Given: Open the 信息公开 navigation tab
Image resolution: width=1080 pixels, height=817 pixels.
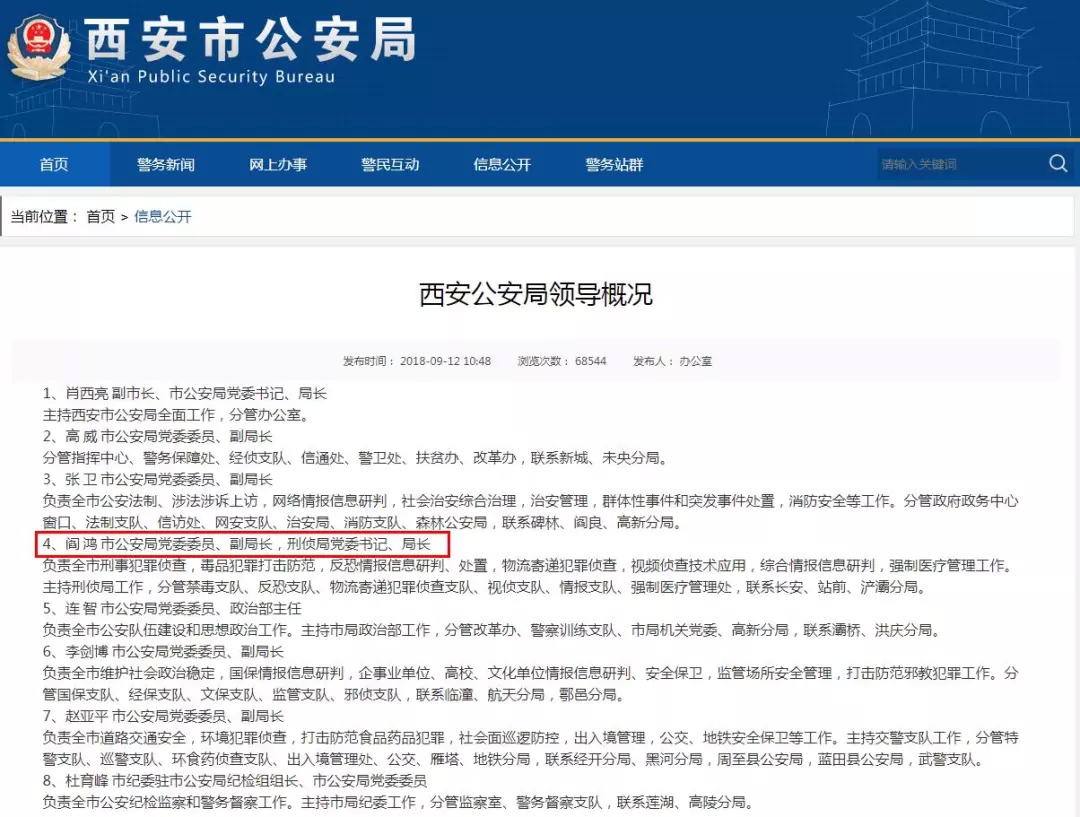Looking at the screenshot, I should (x=502, y=164).
